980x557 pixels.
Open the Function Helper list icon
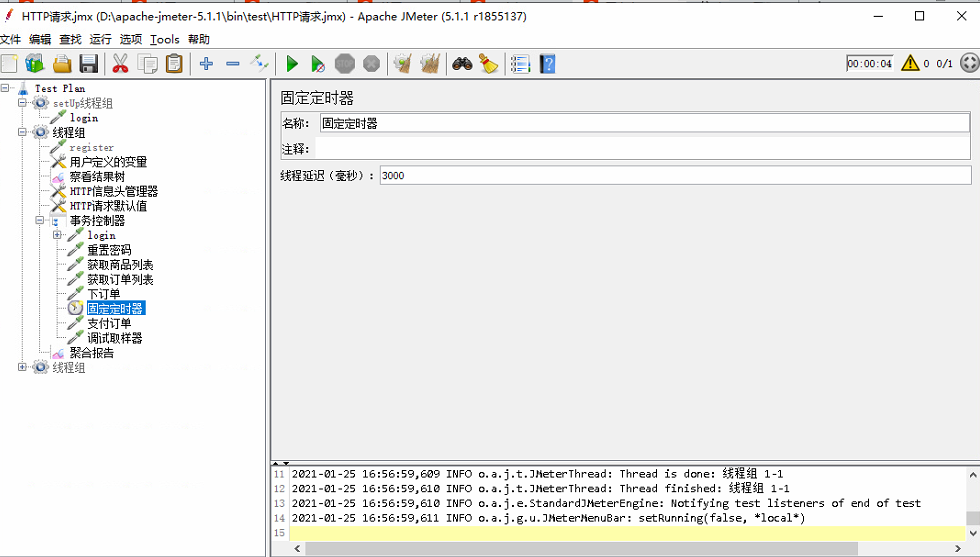pyautogui.click(x=520, y=64)
